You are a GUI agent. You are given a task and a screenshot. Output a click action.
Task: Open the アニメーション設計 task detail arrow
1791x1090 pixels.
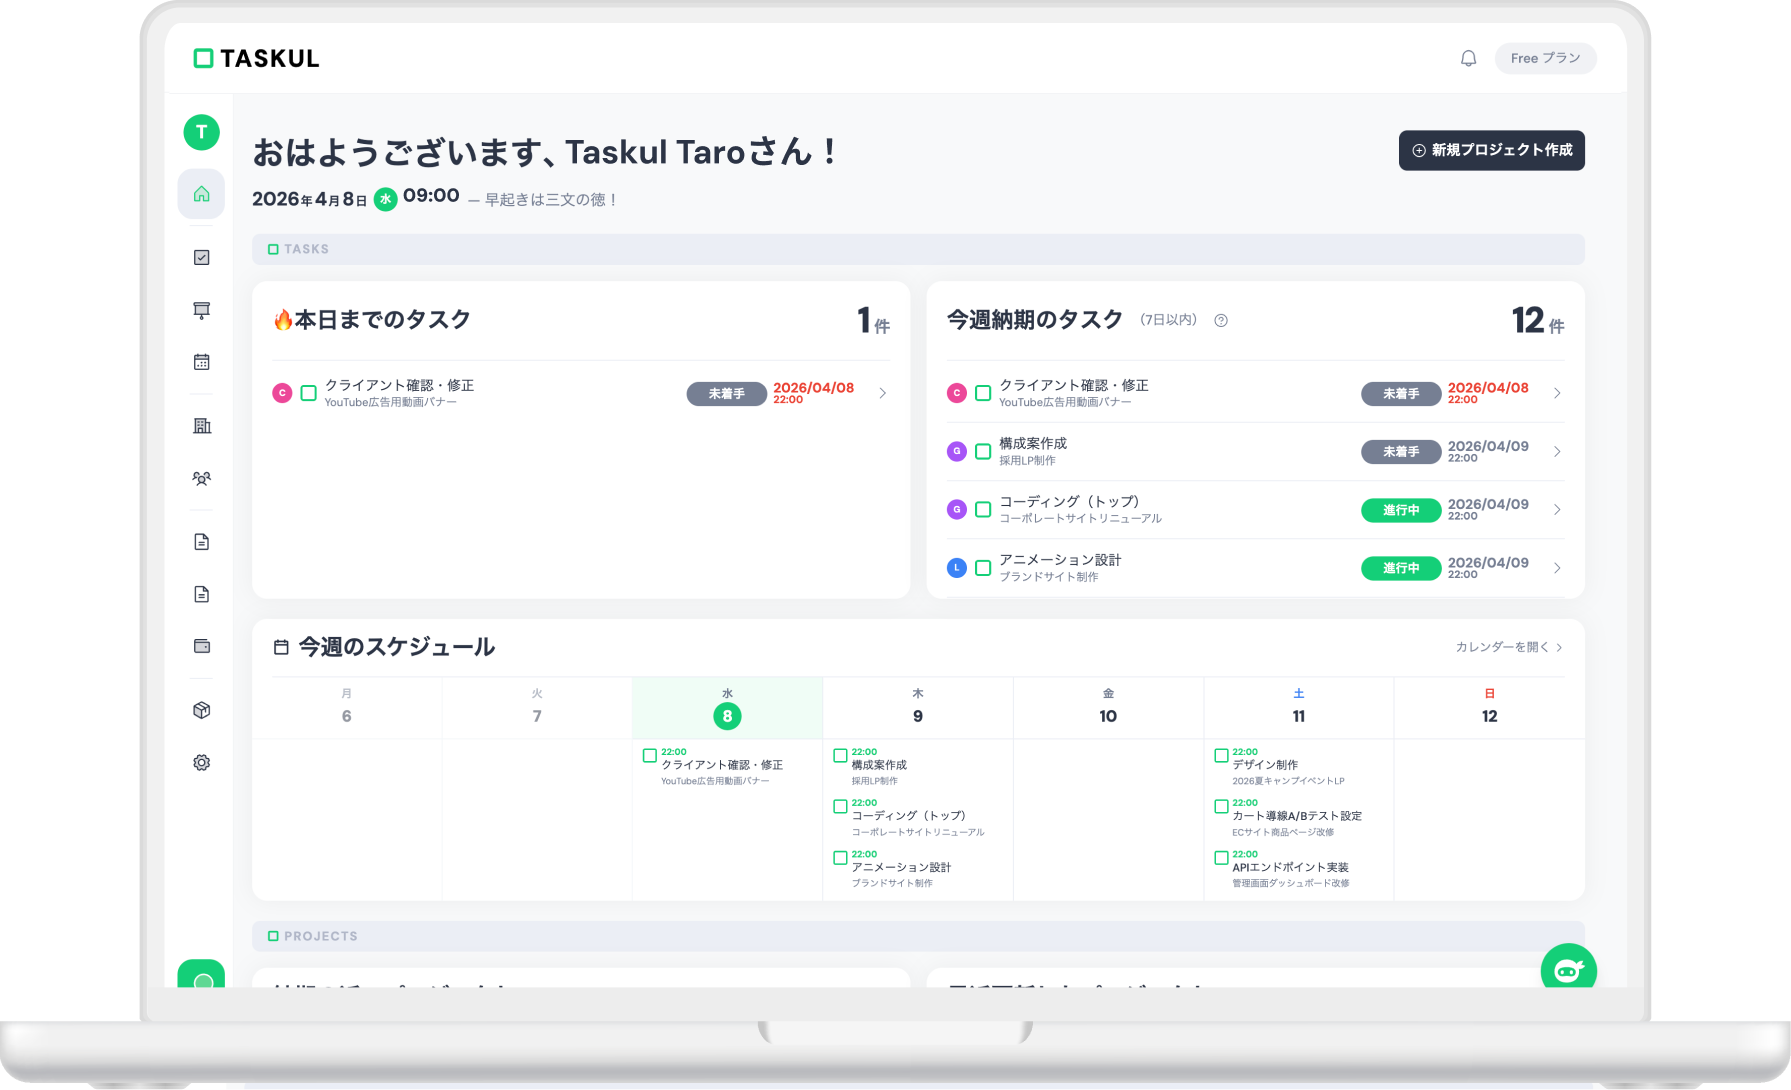click(1557, 567)
